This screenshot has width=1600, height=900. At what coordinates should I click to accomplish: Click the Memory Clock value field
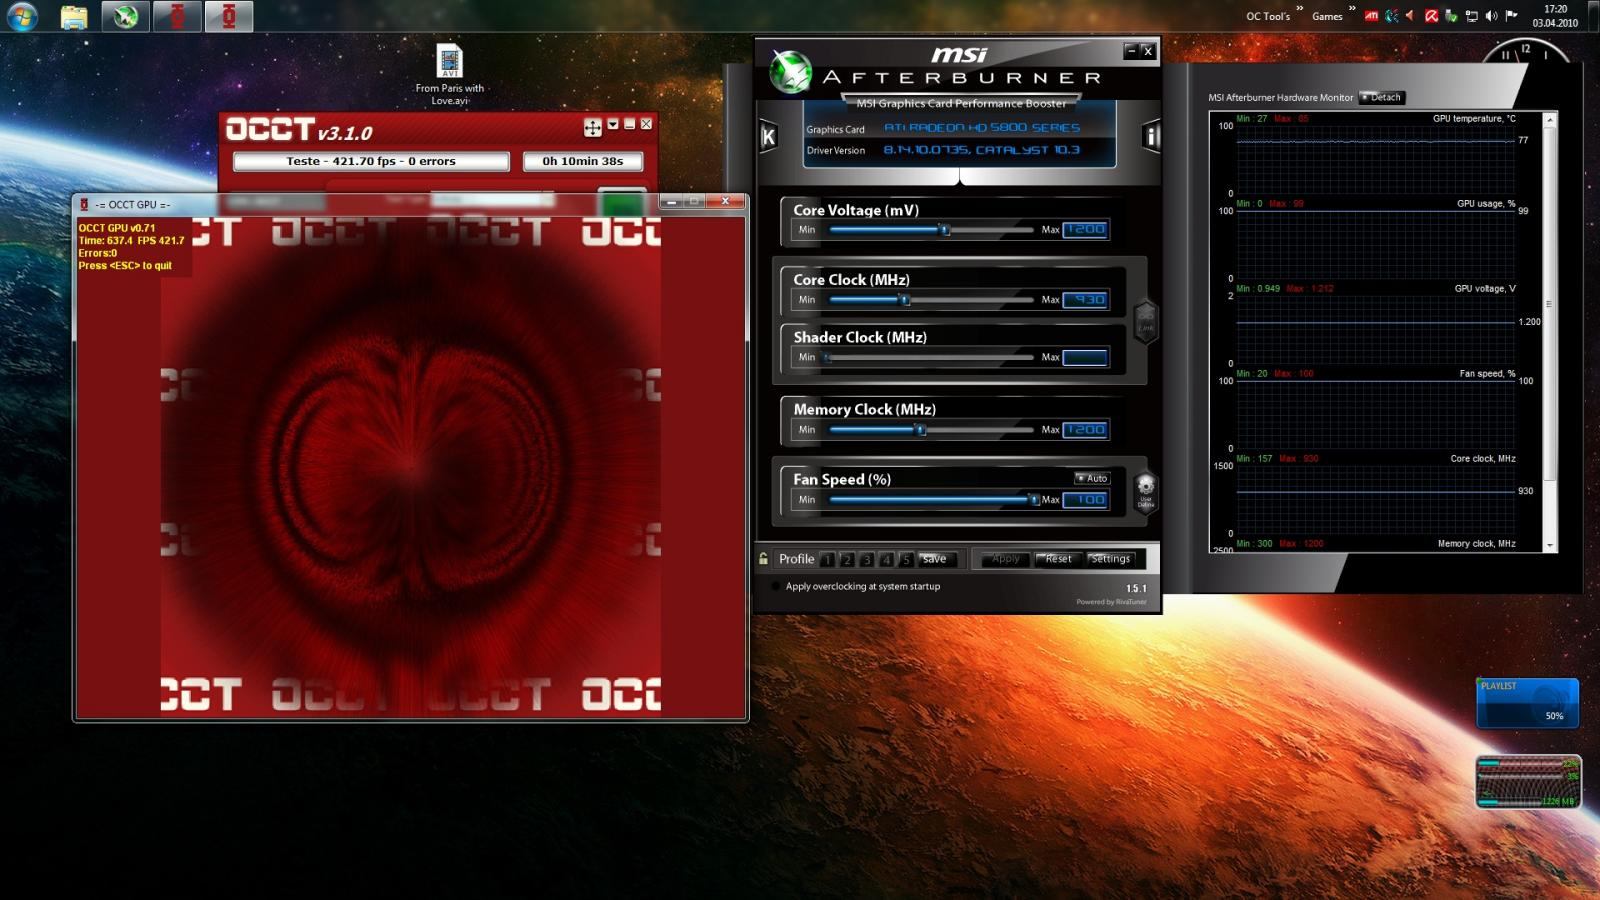(1085, 430)
